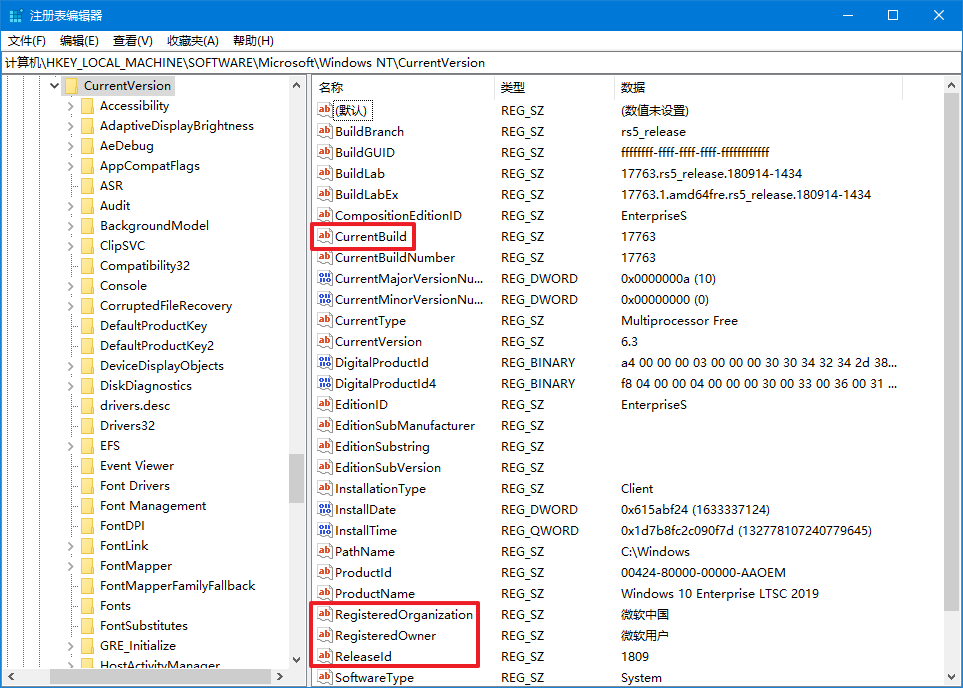Sort by the 类型 column header
The height and width of the screenshot is (688, 963).
point(553,87)
